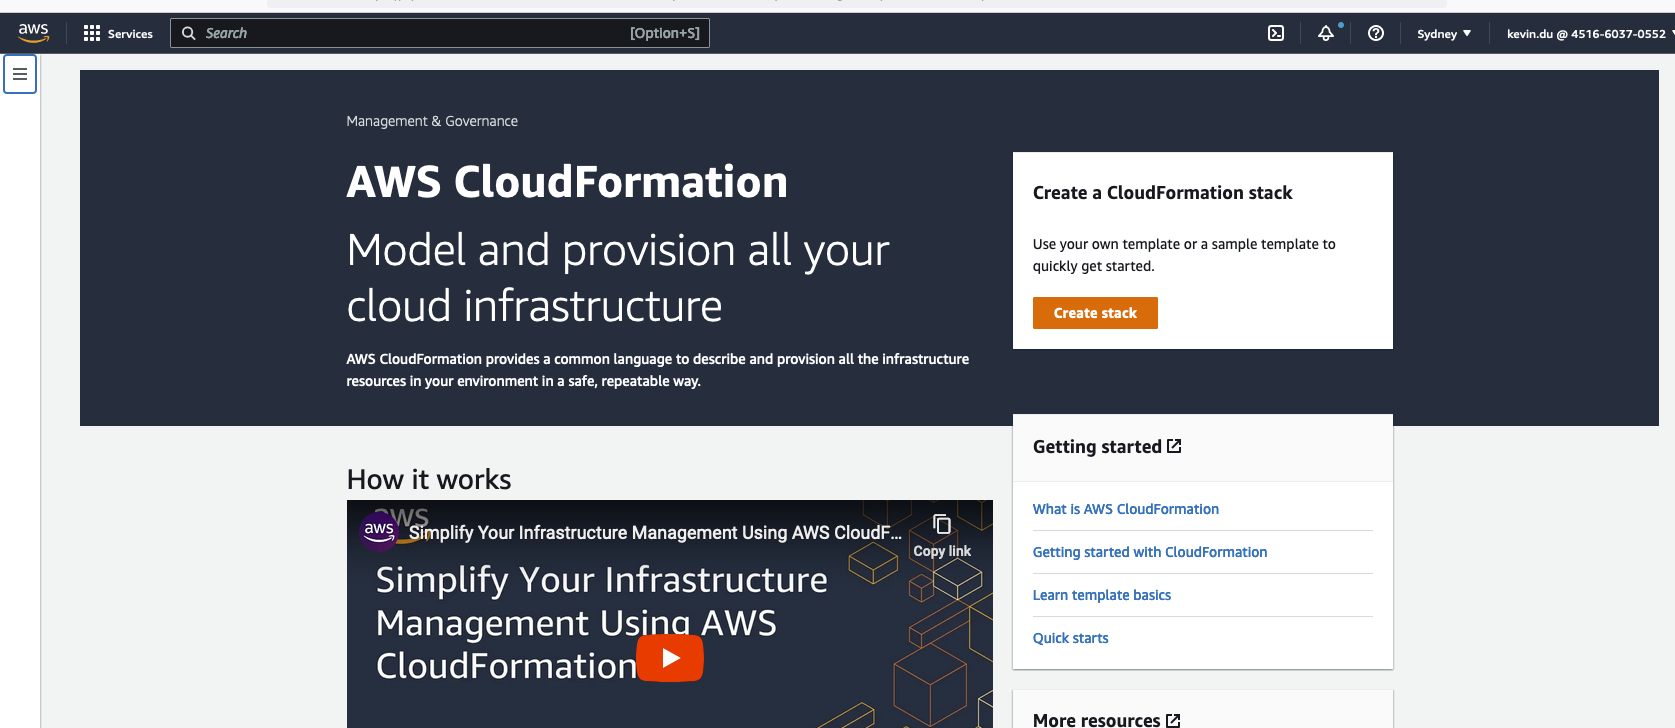Open the kevin.du account menu
The image size is (1675, 728).
pyautogui.click(x=1590, y=33)
